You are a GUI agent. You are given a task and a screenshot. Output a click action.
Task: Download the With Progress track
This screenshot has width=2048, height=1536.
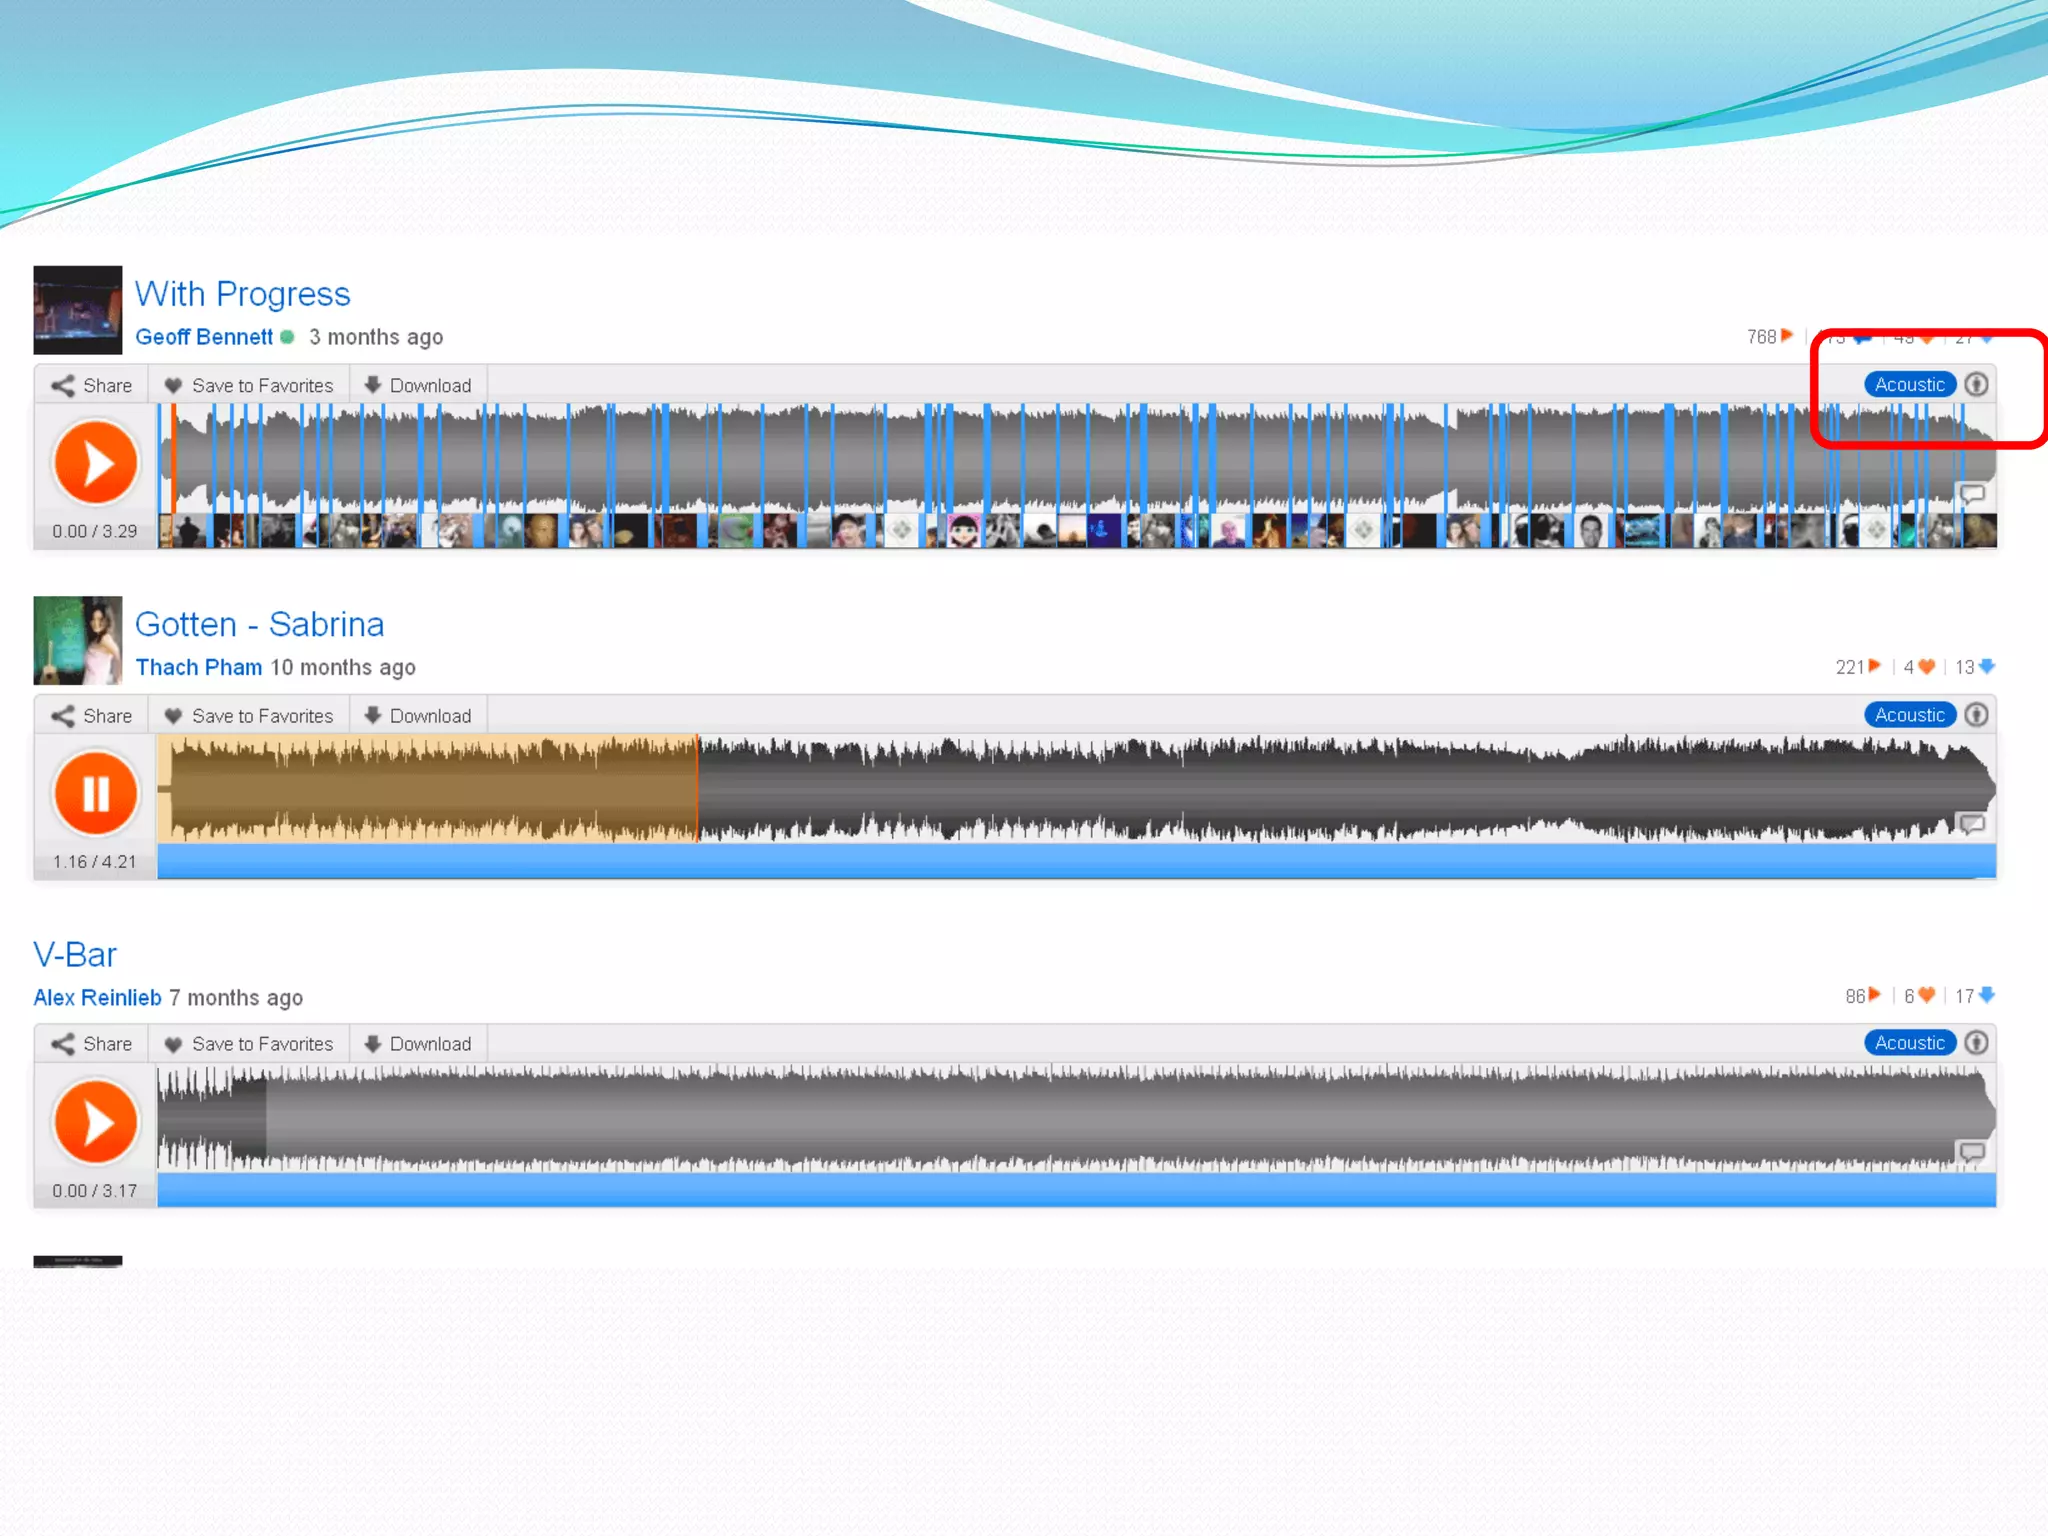pyautogui.click(x=418, y=386)
